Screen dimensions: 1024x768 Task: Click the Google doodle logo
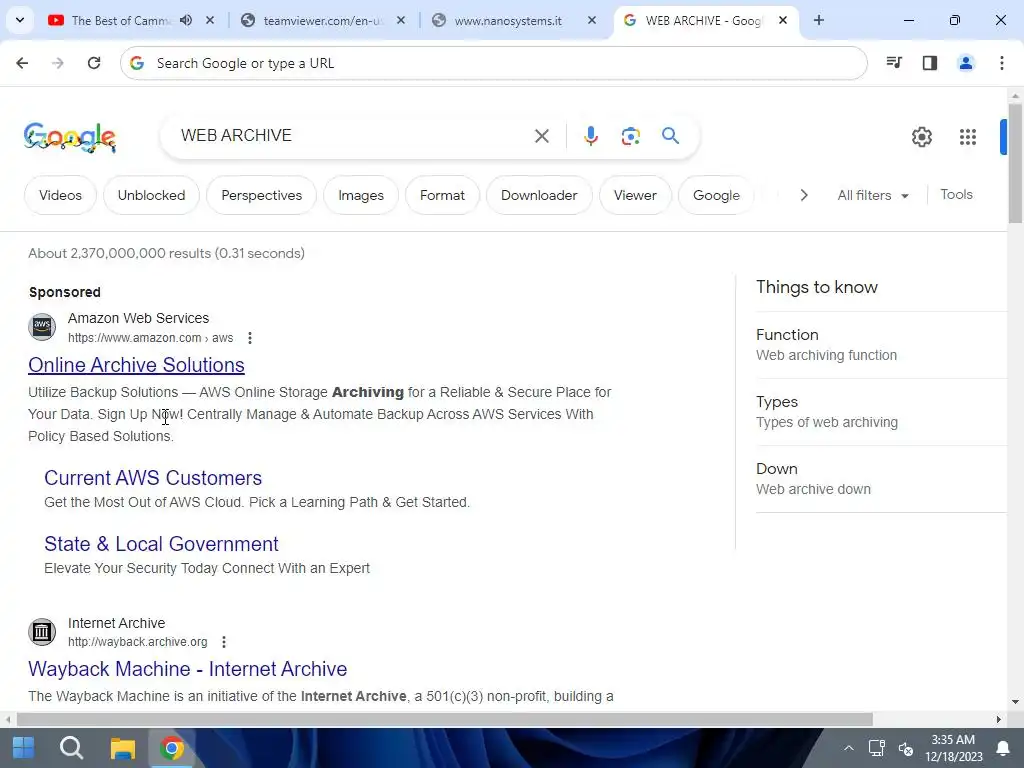[x=70, y=137]
